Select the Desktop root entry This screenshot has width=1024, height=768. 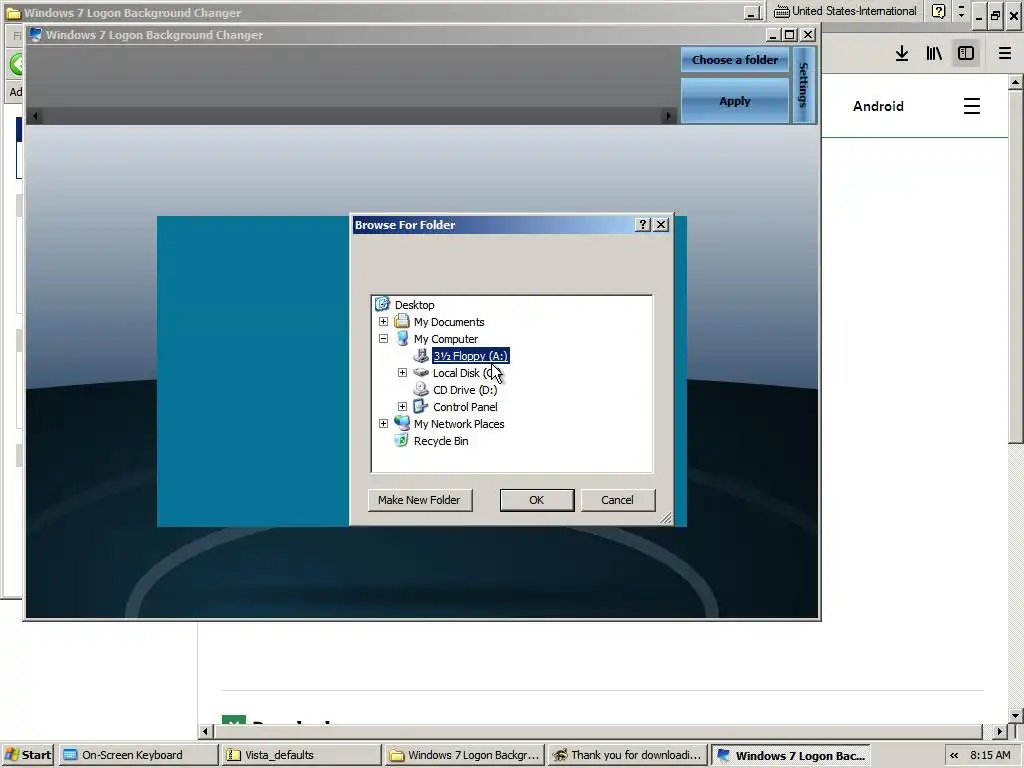coord(414,304)
